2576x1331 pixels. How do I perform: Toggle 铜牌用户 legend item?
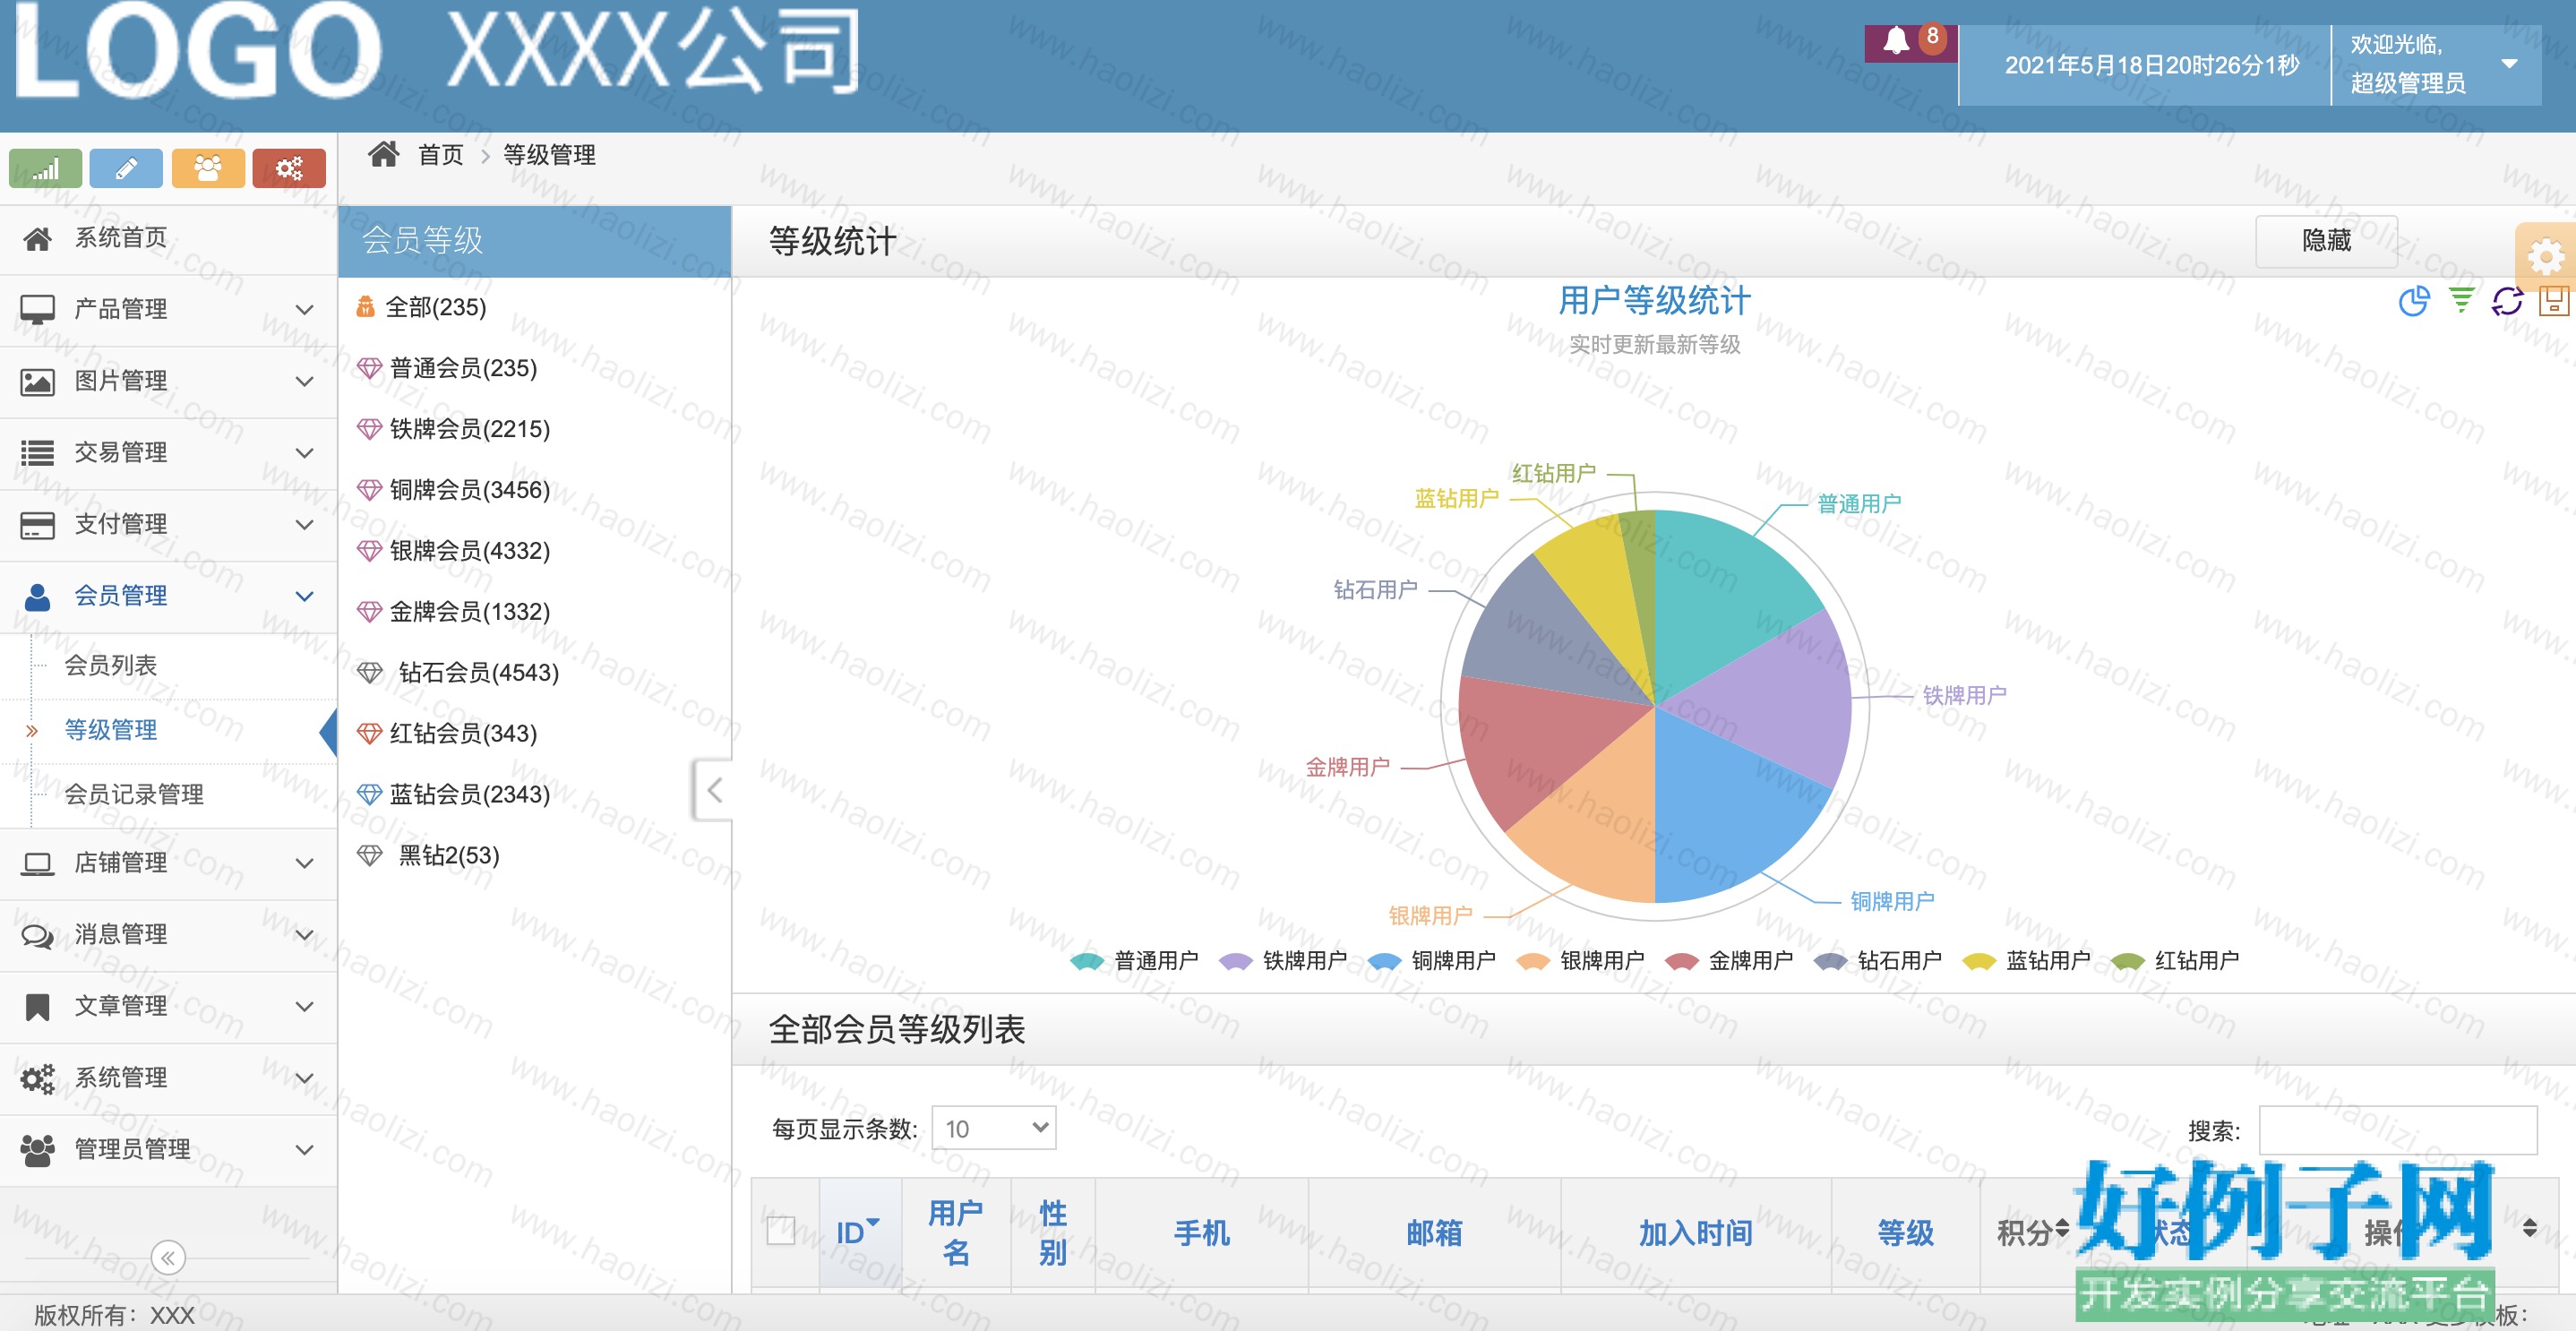point(1431,961)
